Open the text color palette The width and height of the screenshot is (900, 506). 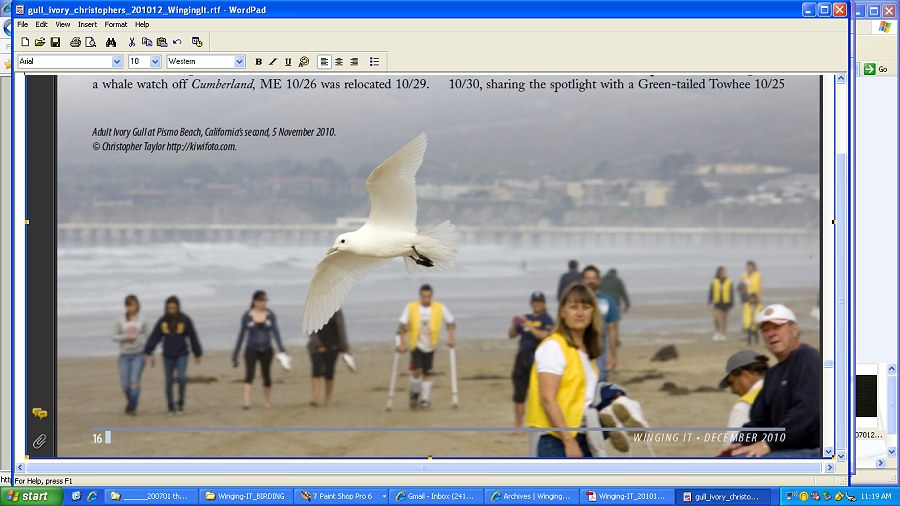(x=304, y=62)
